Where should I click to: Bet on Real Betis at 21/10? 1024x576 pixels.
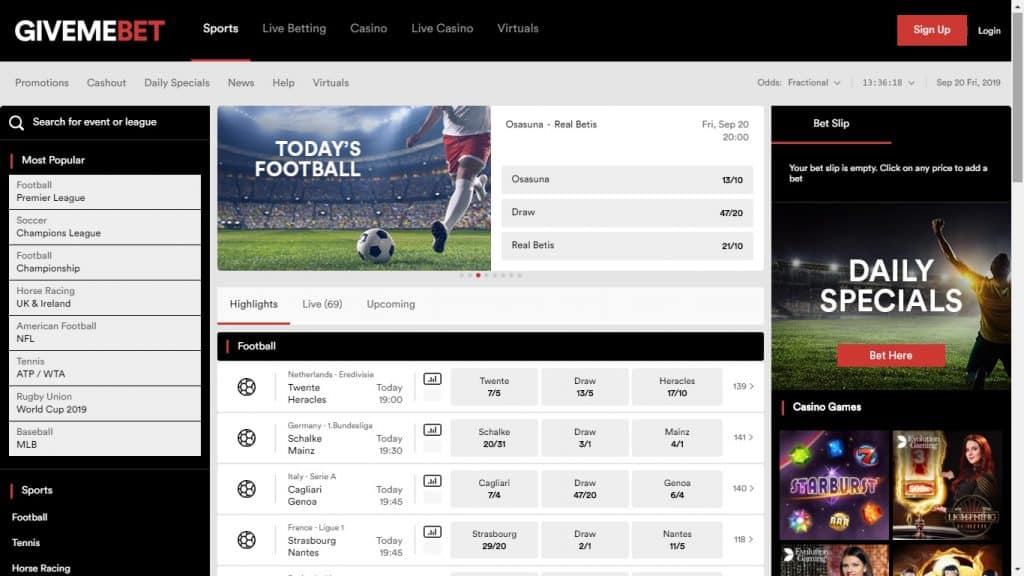click(x=627, y=246)
